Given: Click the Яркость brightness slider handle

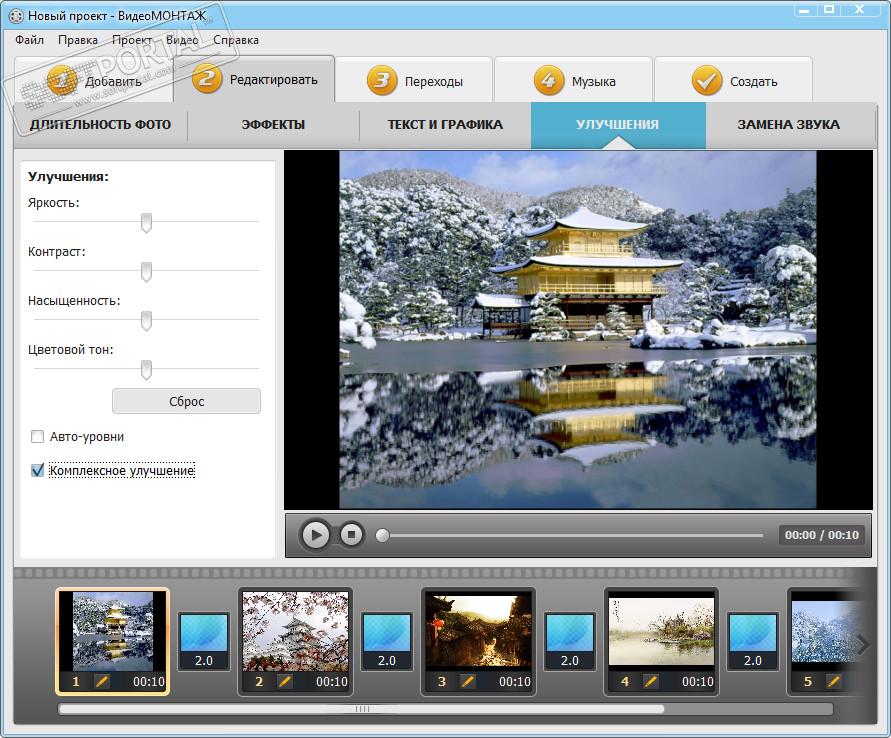Looking at the screenshot, I should [146, 222].
